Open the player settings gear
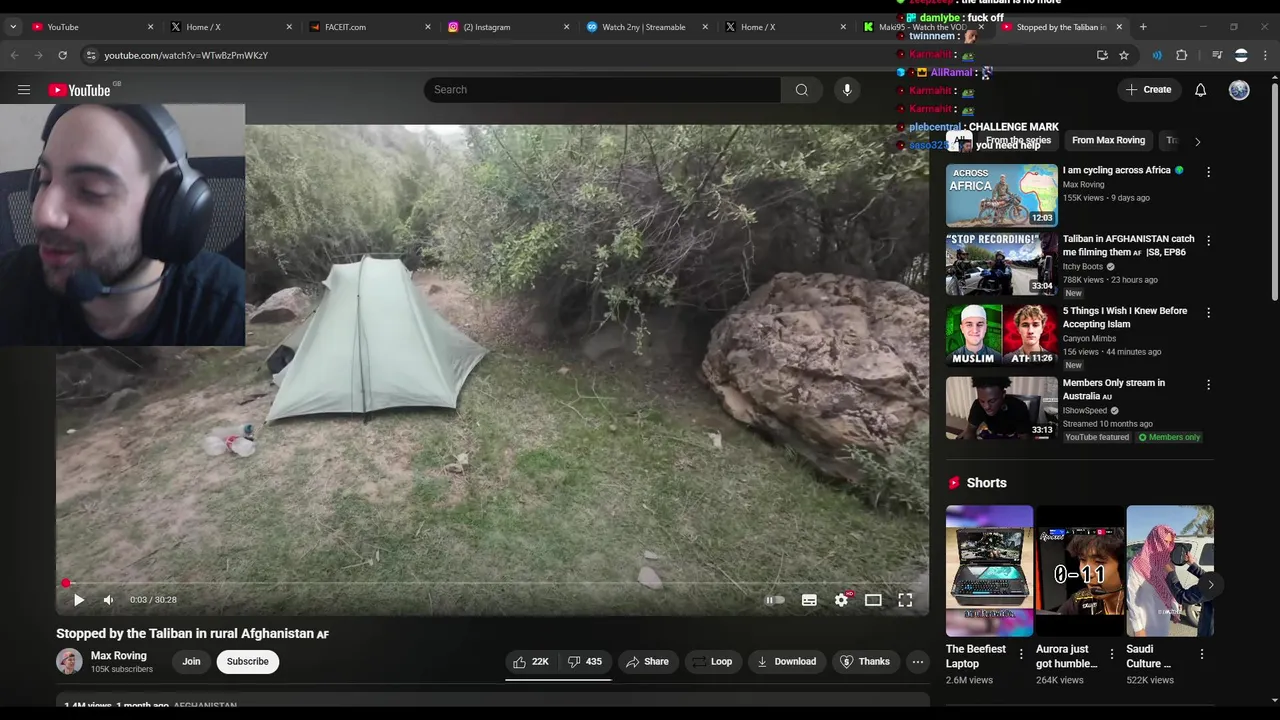Screen dimensions: 1280x720 pyautogui.click(x=841, y=600)
